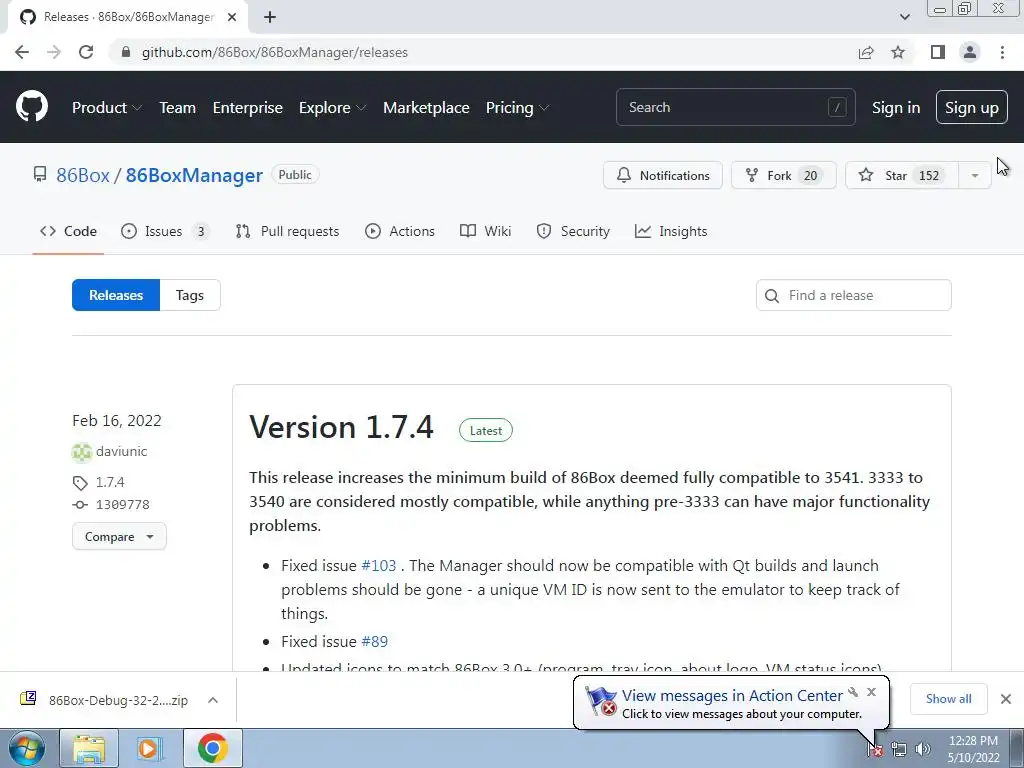Image resolution: width=1024 pixels, height=768 pixels.
Task: Open the Team page
Action: point(178,108)
